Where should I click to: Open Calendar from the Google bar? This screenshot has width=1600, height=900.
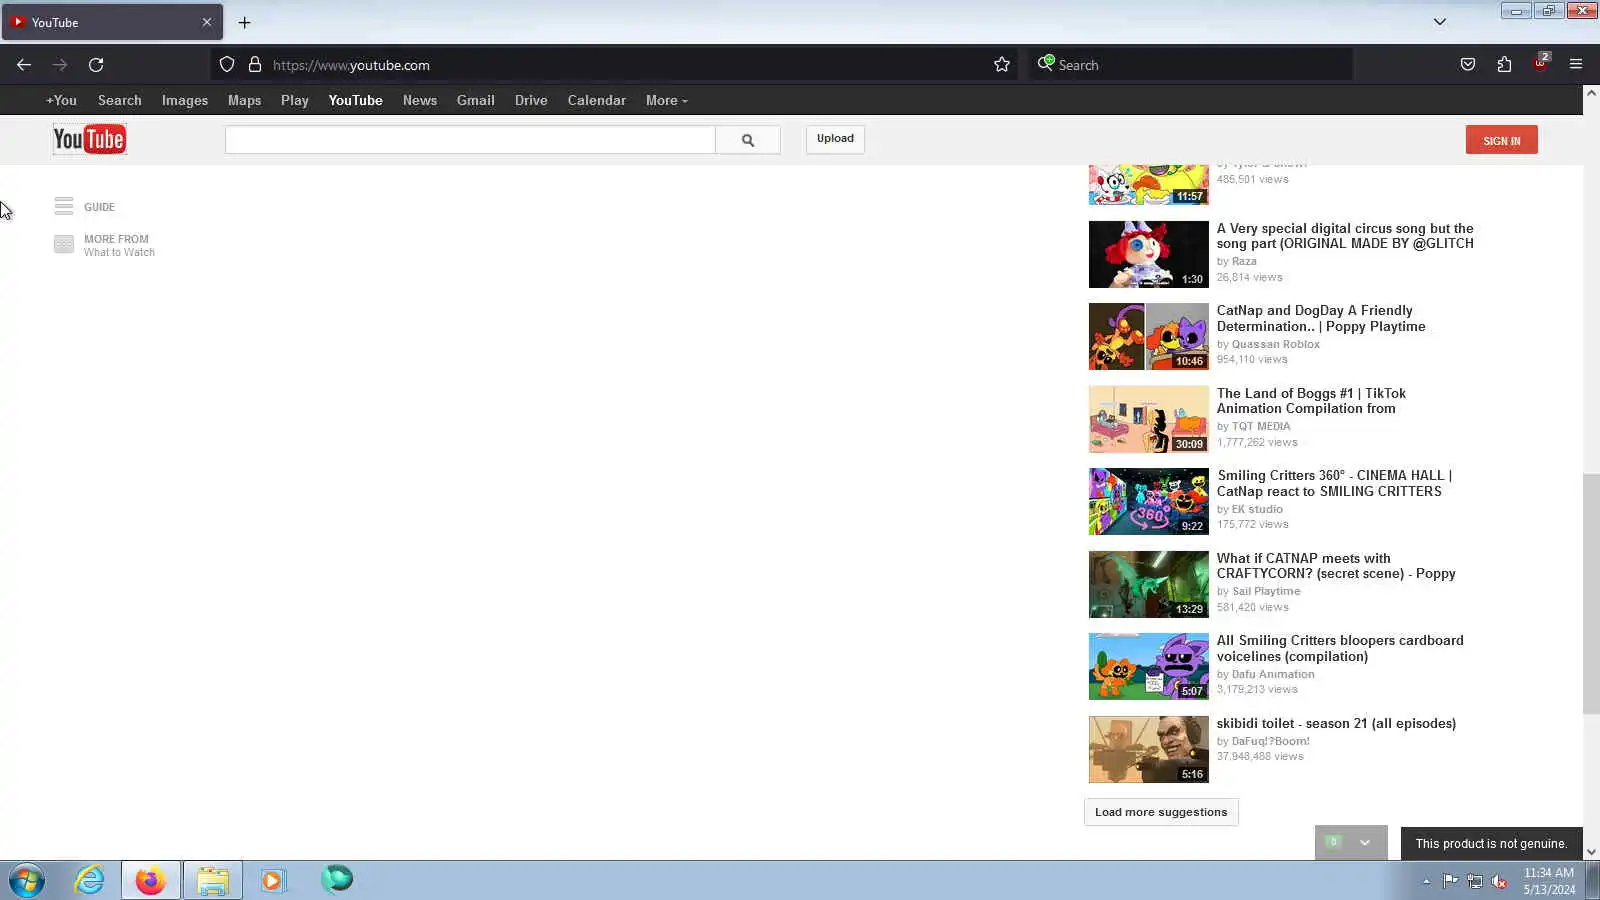(x=597, y=100)
